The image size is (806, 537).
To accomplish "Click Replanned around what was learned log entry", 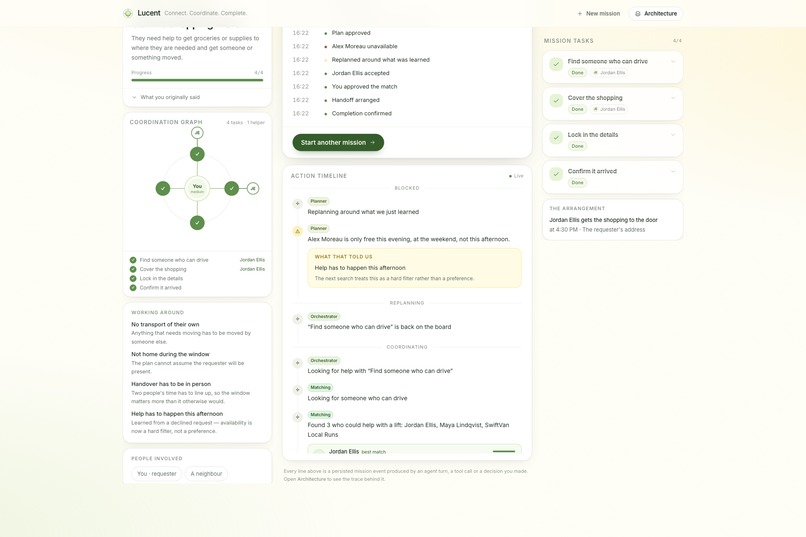I will click(380, 60).
